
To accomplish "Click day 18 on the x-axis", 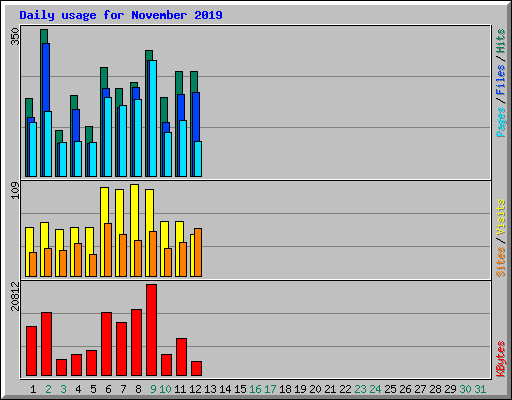I will pos(285,389).
